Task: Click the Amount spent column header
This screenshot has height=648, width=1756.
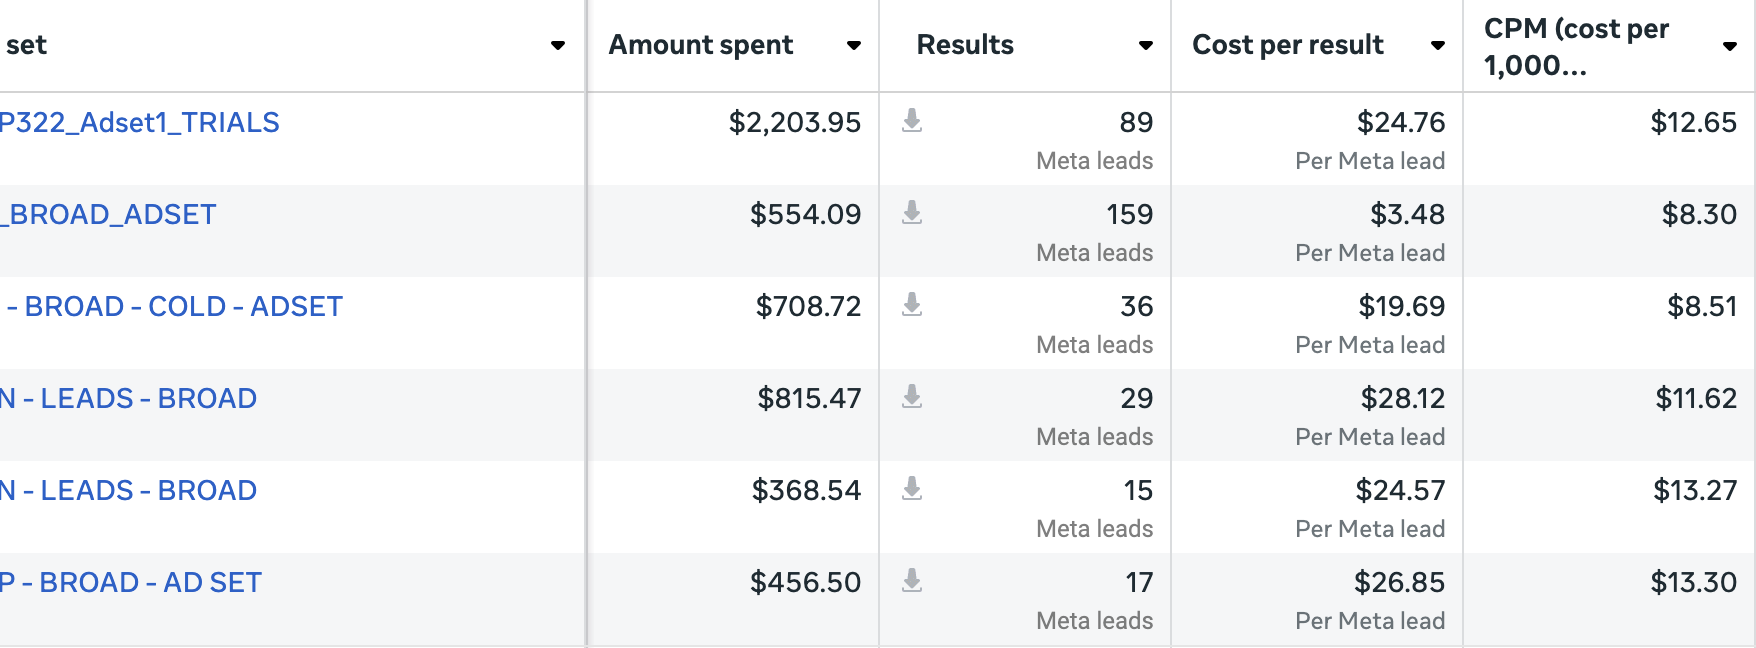Action: 701,45
